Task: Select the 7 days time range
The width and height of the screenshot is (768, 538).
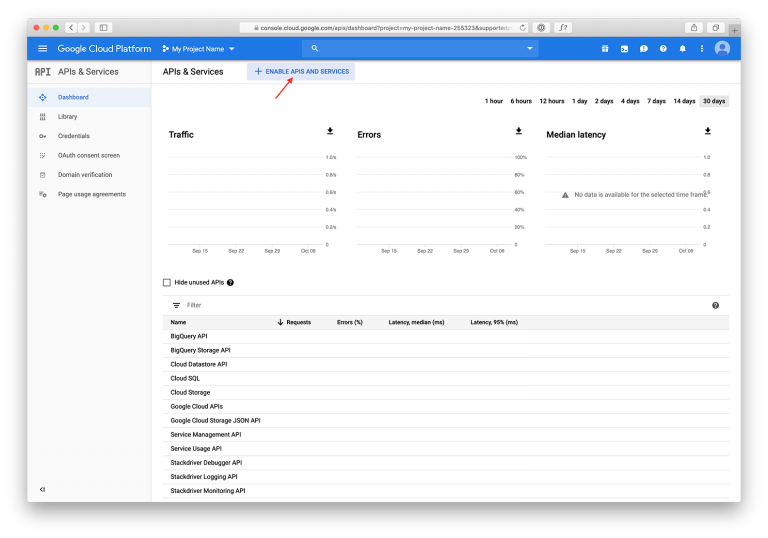Action: click(x=656, y=101)
